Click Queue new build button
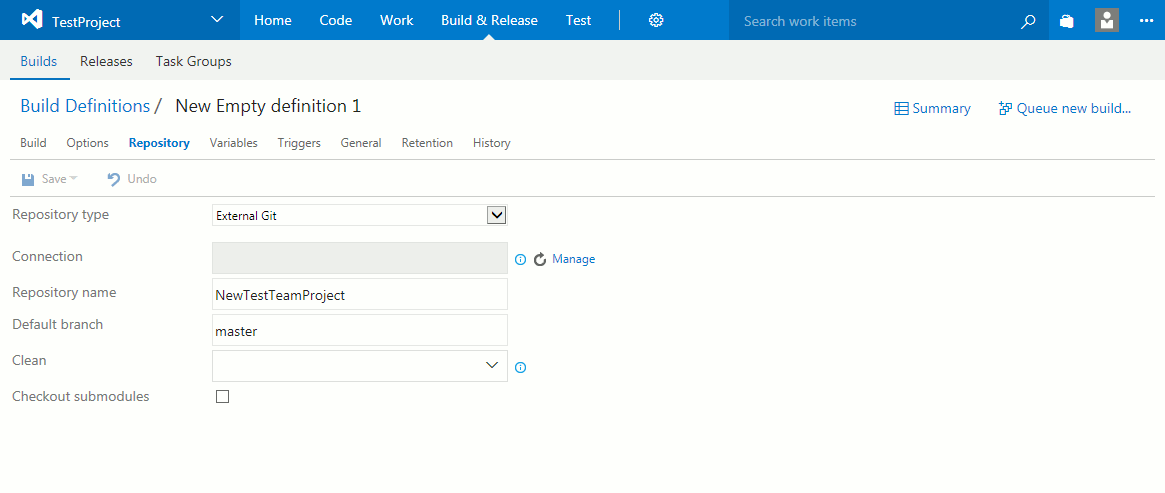The height and width of the screenshot is (493, 1165). tap(1065, 108)
